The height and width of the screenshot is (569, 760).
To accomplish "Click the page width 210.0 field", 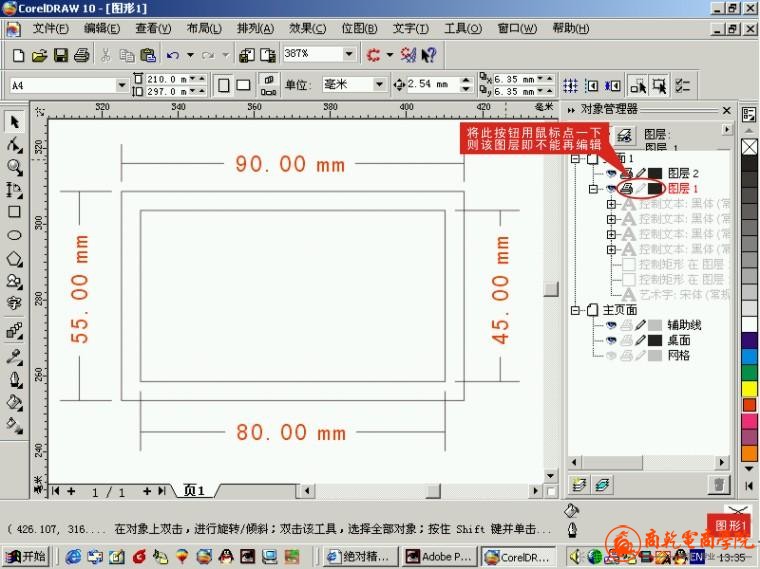I will [x=167, y=79].
